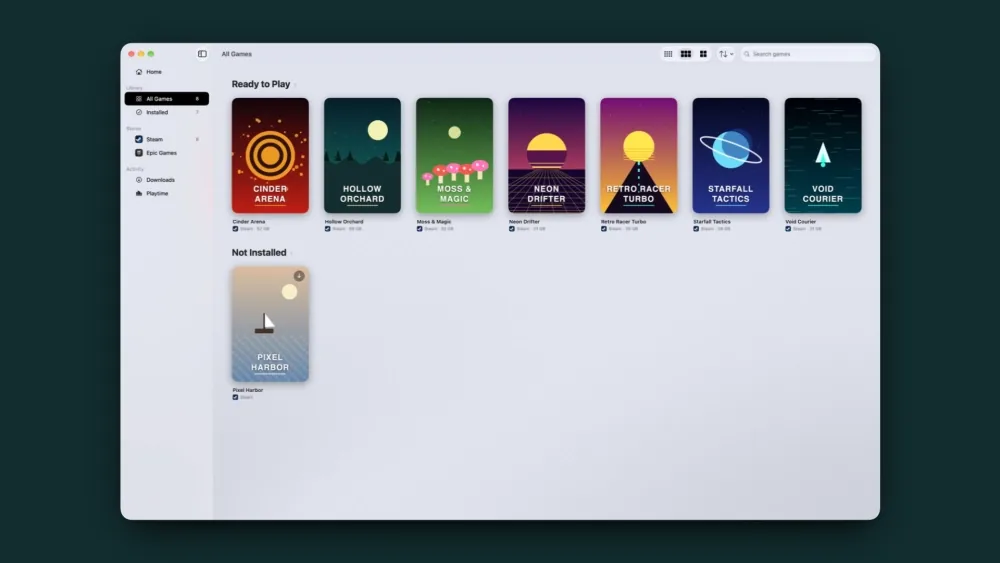This screenshot has height=563, width=1000.
Task: Click Steam icon under Pixel Harbor
Action: pos(235,397)
